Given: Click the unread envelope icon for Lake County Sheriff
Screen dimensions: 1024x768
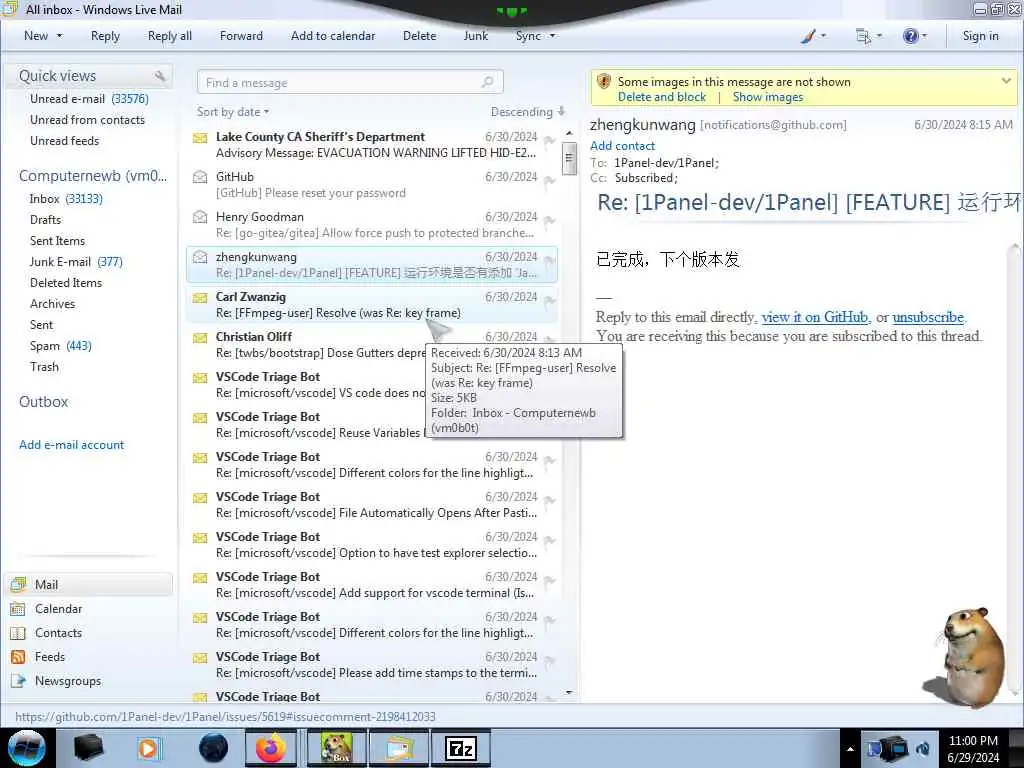Looking at the screenshot, I should 200,138.
